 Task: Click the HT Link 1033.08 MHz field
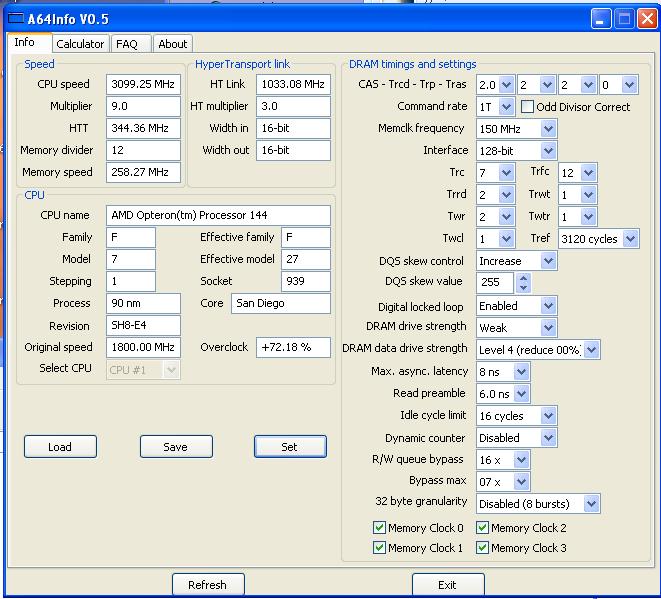(x=293, y=84)
